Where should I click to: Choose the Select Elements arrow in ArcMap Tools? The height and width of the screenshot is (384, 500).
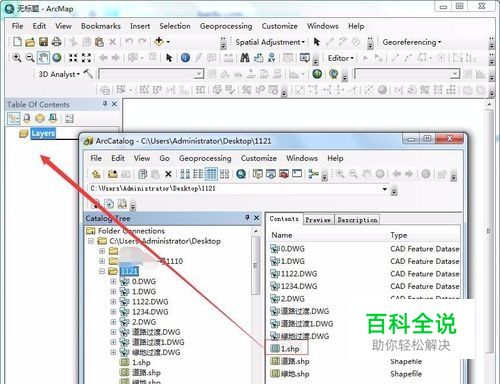pos(169,58)
